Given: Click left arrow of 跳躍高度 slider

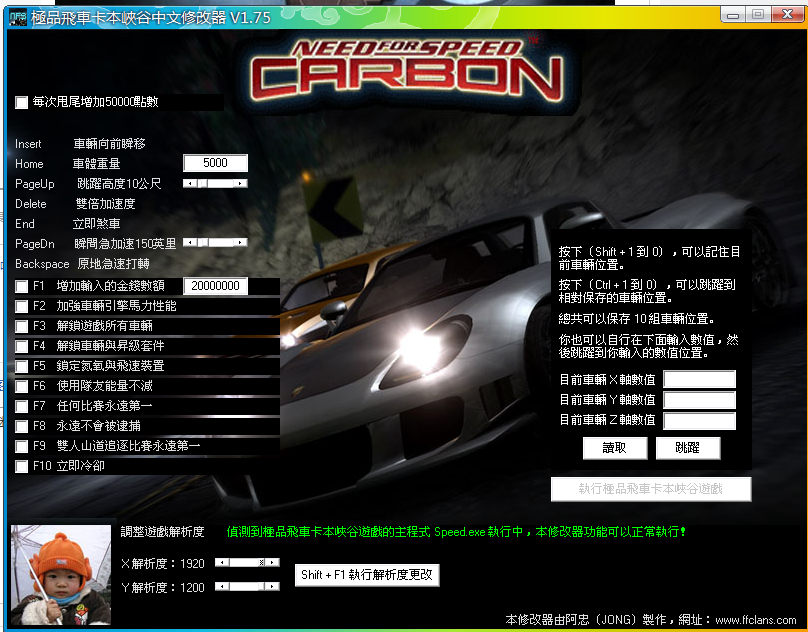Looking at the screenshot, I should coord(190,184).
